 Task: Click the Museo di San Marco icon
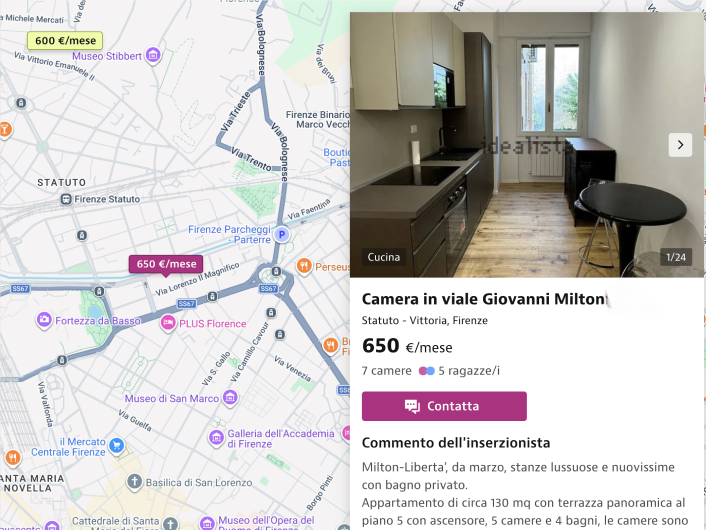coord(231,398)
